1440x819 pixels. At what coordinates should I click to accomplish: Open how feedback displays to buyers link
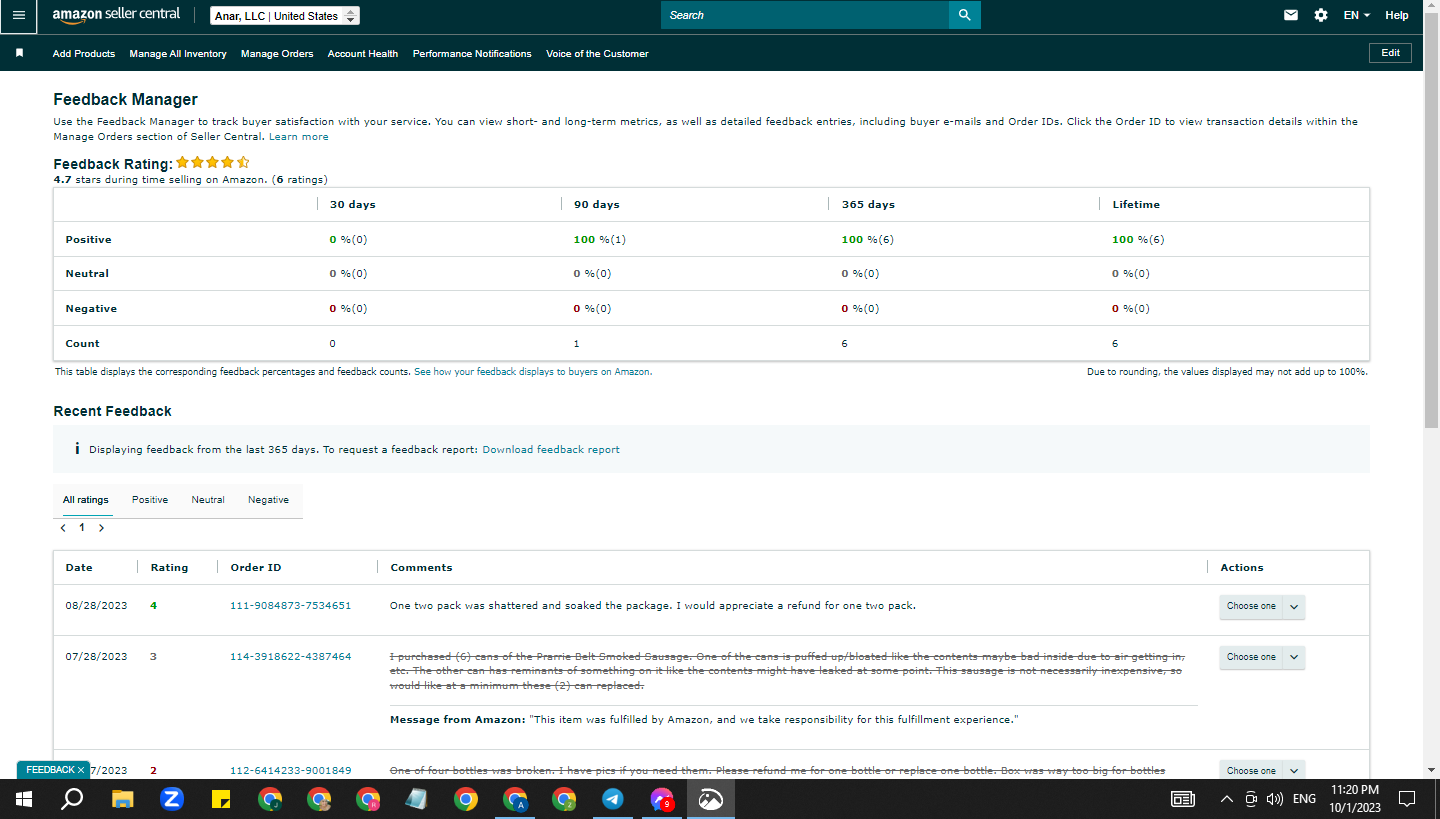[533, 372]
